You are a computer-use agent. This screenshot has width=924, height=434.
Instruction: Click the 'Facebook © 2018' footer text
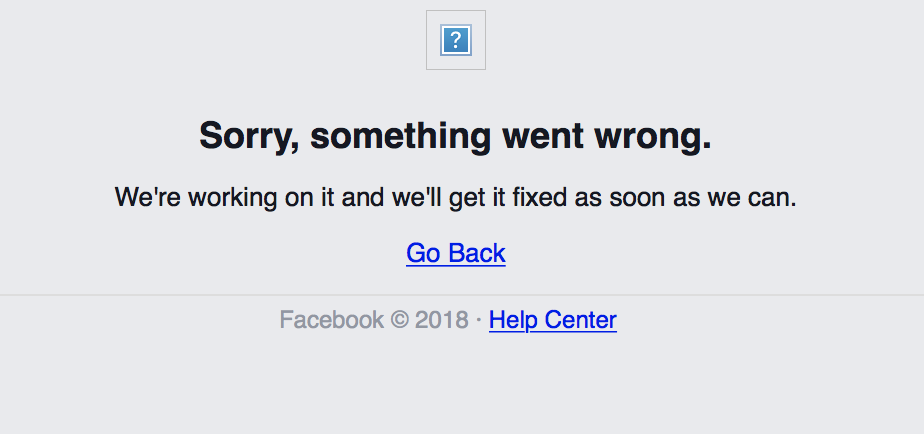pos(374,320)
